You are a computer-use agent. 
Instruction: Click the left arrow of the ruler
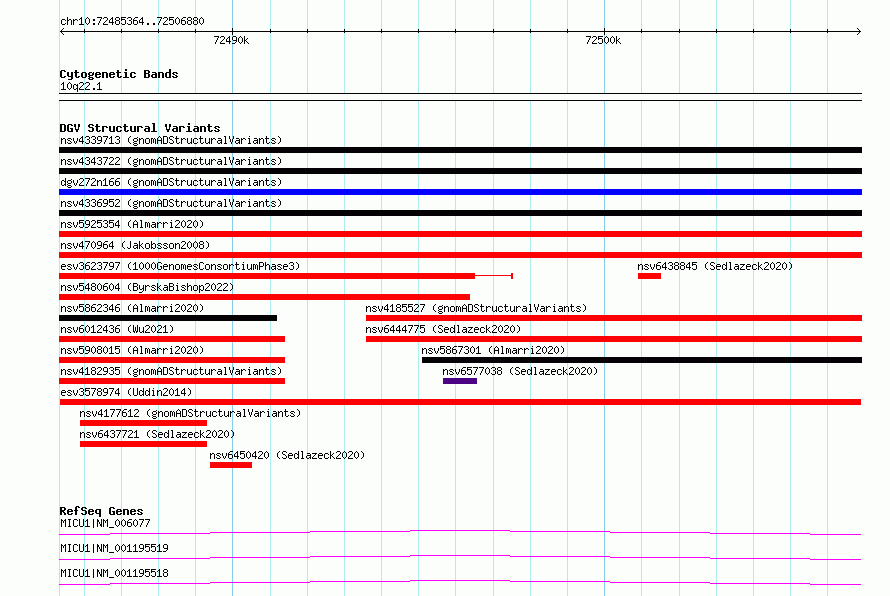pyautogui.click(x=62, y=31)
